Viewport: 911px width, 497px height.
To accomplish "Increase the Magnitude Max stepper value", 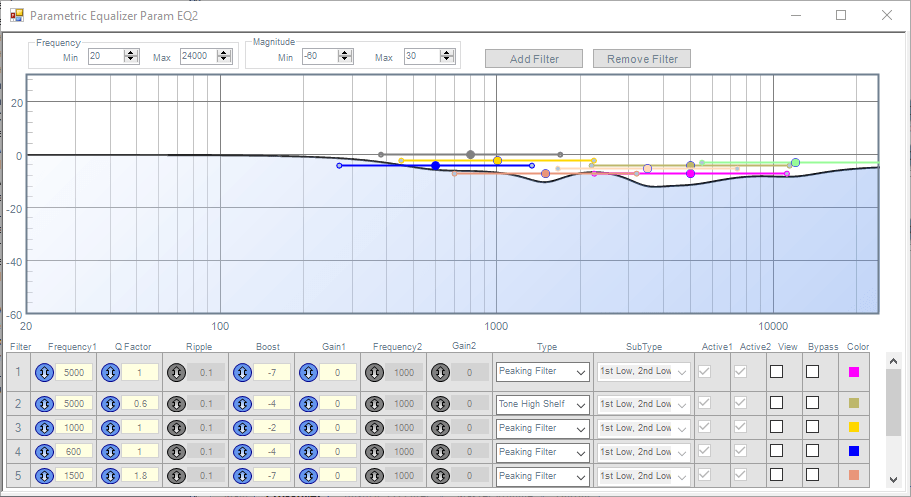I will tap(447, 53).
